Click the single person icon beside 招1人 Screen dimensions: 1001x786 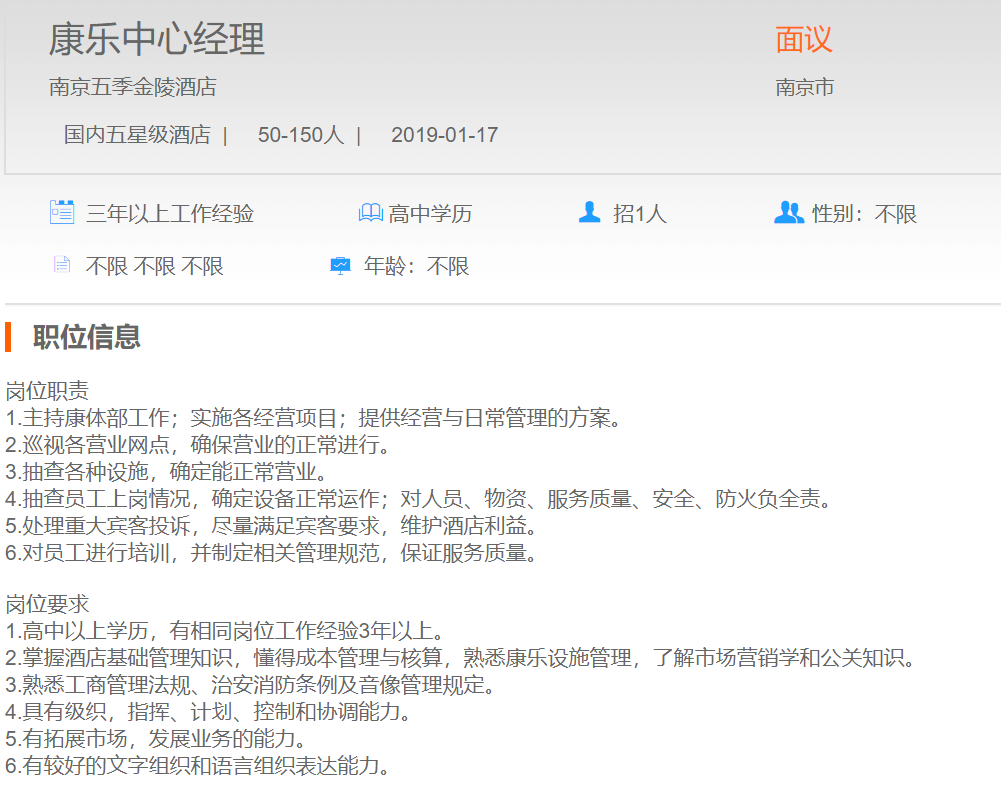[x=590, y=212]
